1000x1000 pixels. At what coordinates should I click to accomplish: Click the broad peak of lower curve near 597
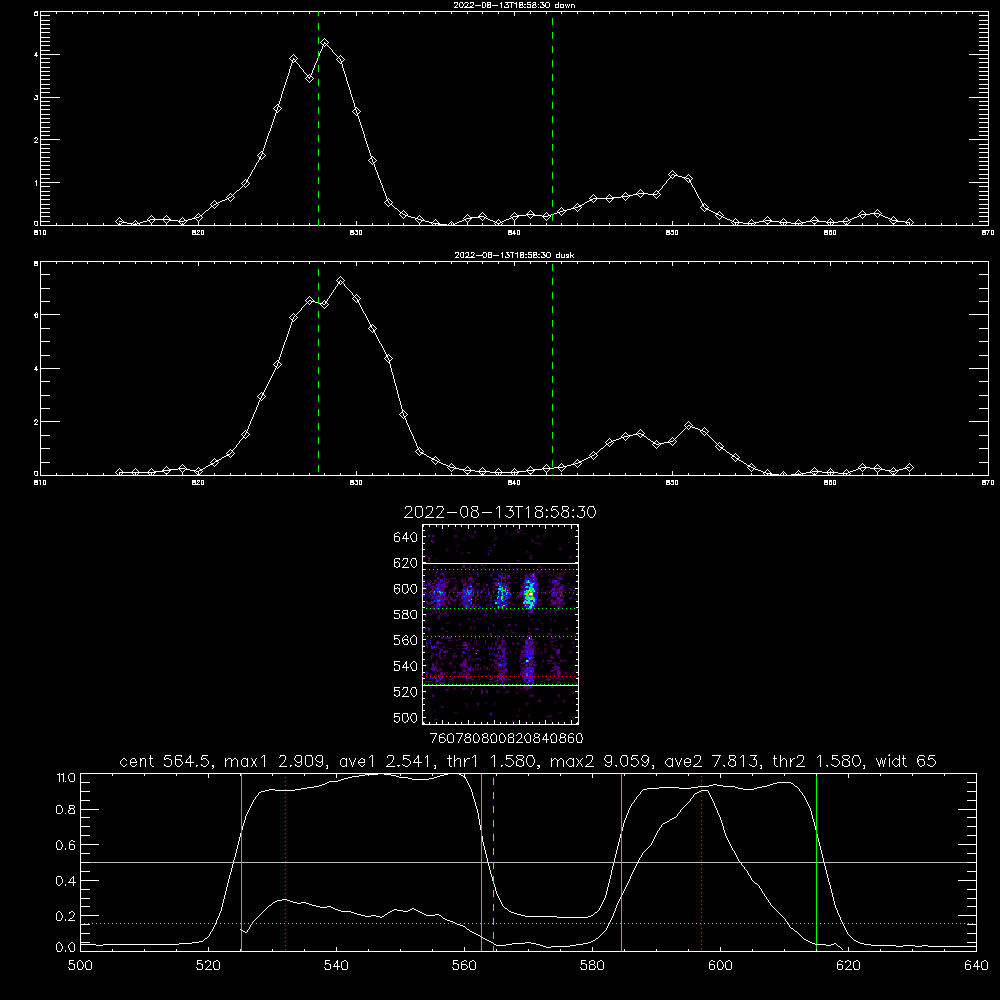point(702,791)
